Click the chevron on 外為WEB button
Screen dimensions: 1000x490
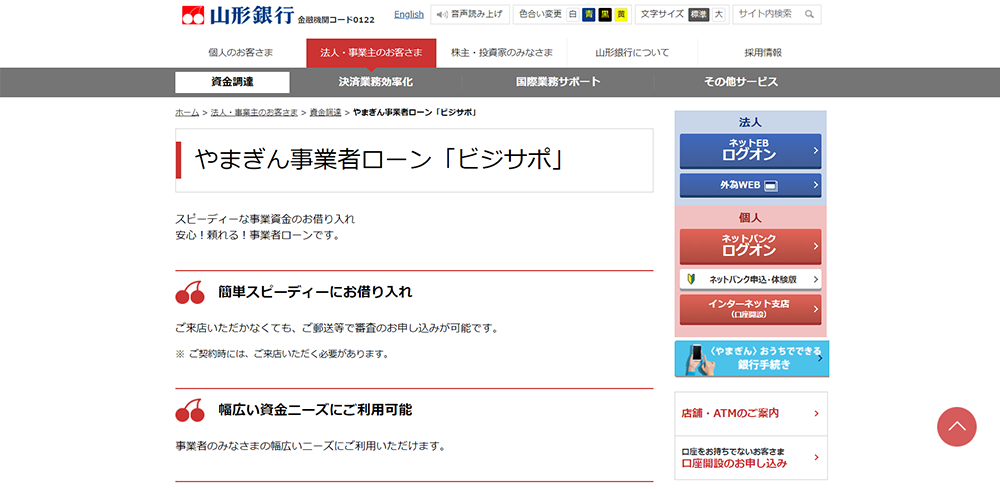[x=815, y=186]
